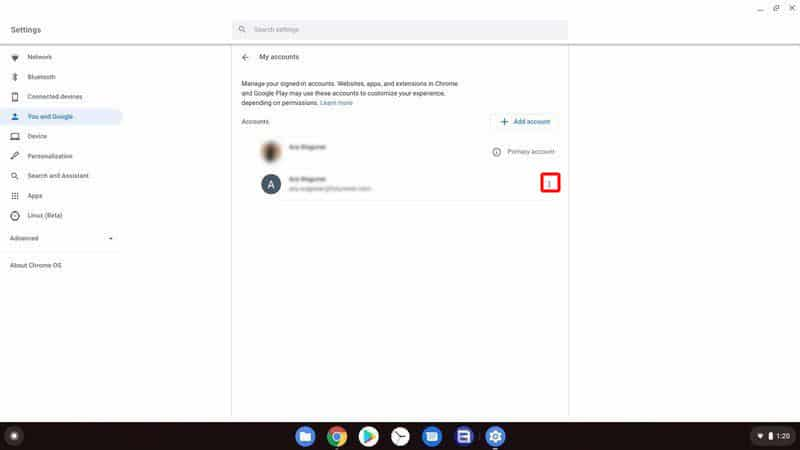
Task: Open Play Store from the shelf
Action: click(369, 436)
